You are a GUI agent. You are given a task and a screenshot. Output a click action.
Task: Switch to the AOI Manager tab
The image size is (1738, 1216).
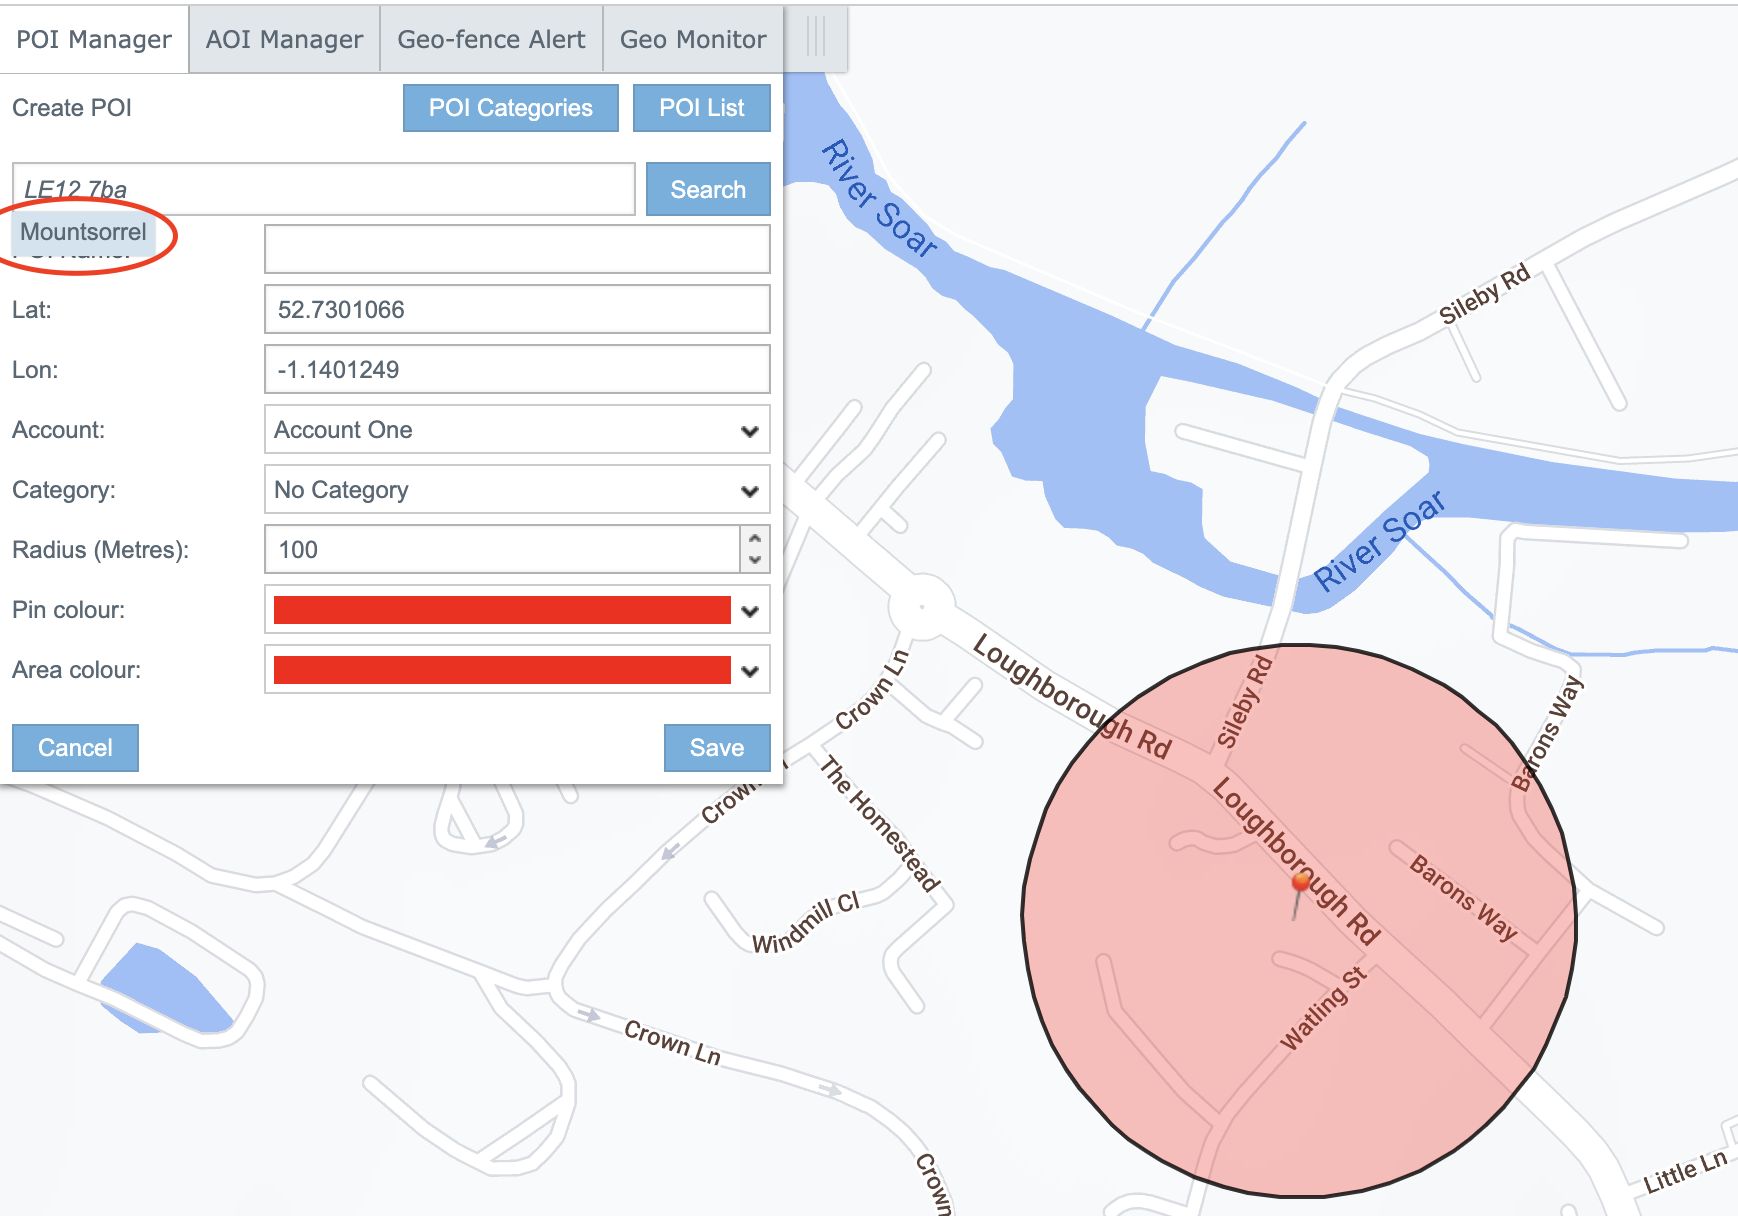tap(284, 40)
